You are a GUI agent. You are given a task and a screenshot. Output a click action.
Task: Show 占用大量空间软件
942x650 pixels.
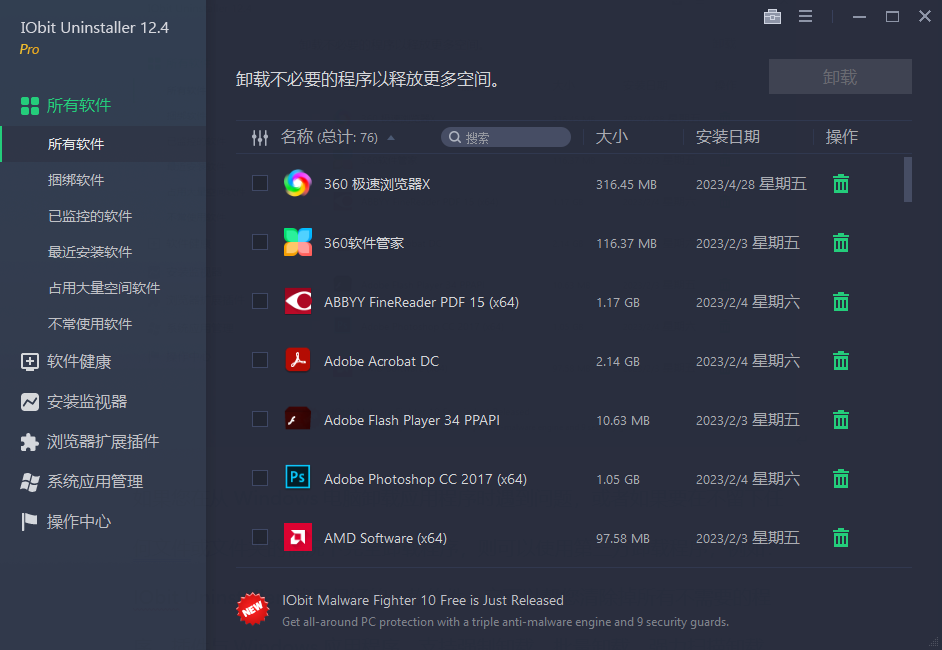(103, 288)
